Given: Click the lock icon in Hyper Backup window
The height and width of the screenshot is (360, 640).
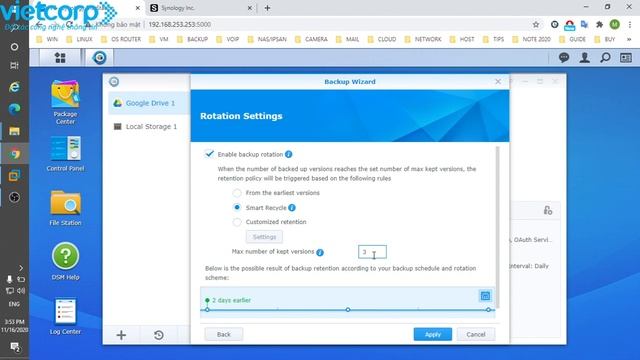Looking at the screenshot, I should pyautogui.click(x=548, y=211).
